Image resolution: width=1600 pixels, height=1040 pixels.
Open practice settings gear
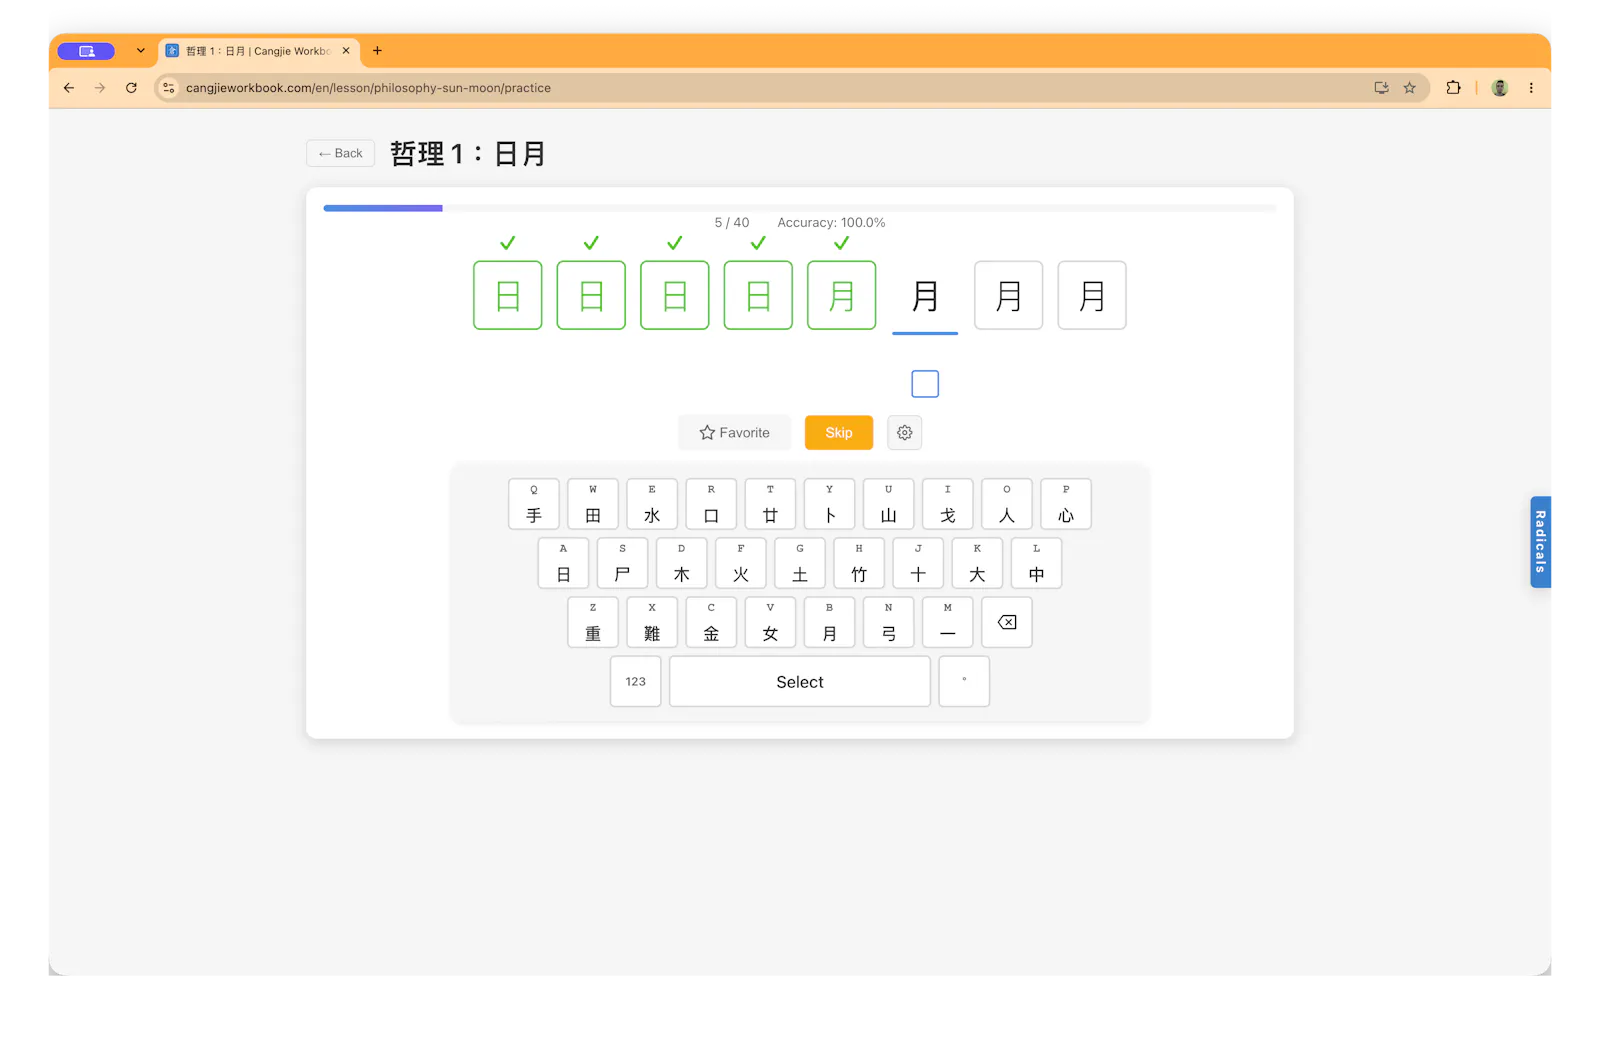click(x=904, y=433)
